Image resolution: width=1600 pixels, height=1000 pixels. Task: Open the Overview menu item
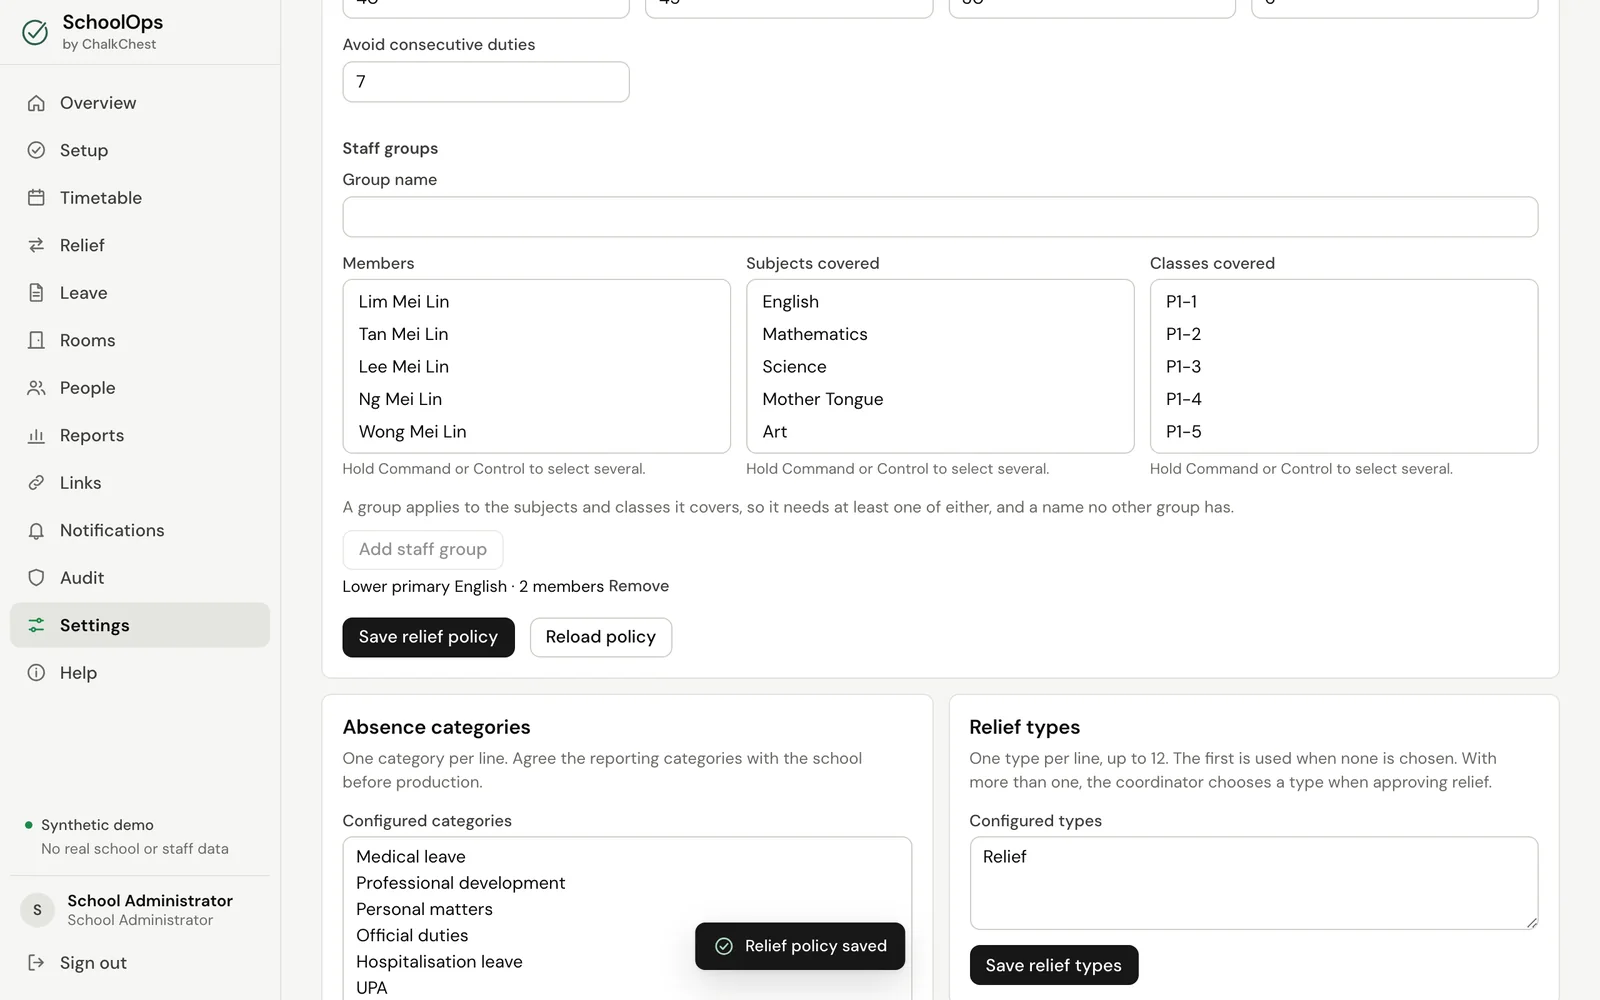coord(140,103)
